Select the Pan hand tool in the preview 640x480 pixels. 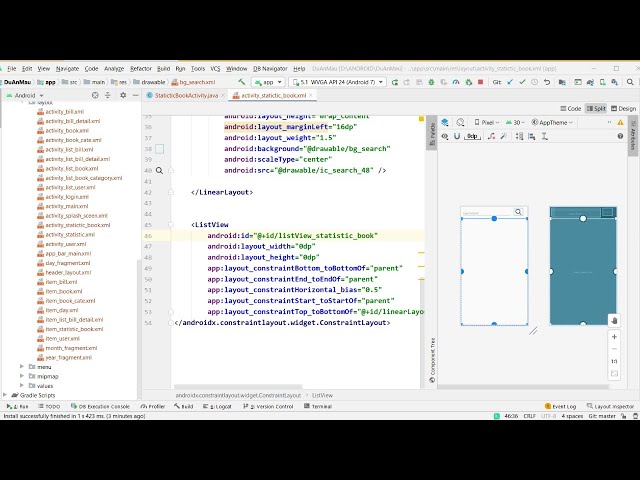pyautogui.click(x=614, y=321)
